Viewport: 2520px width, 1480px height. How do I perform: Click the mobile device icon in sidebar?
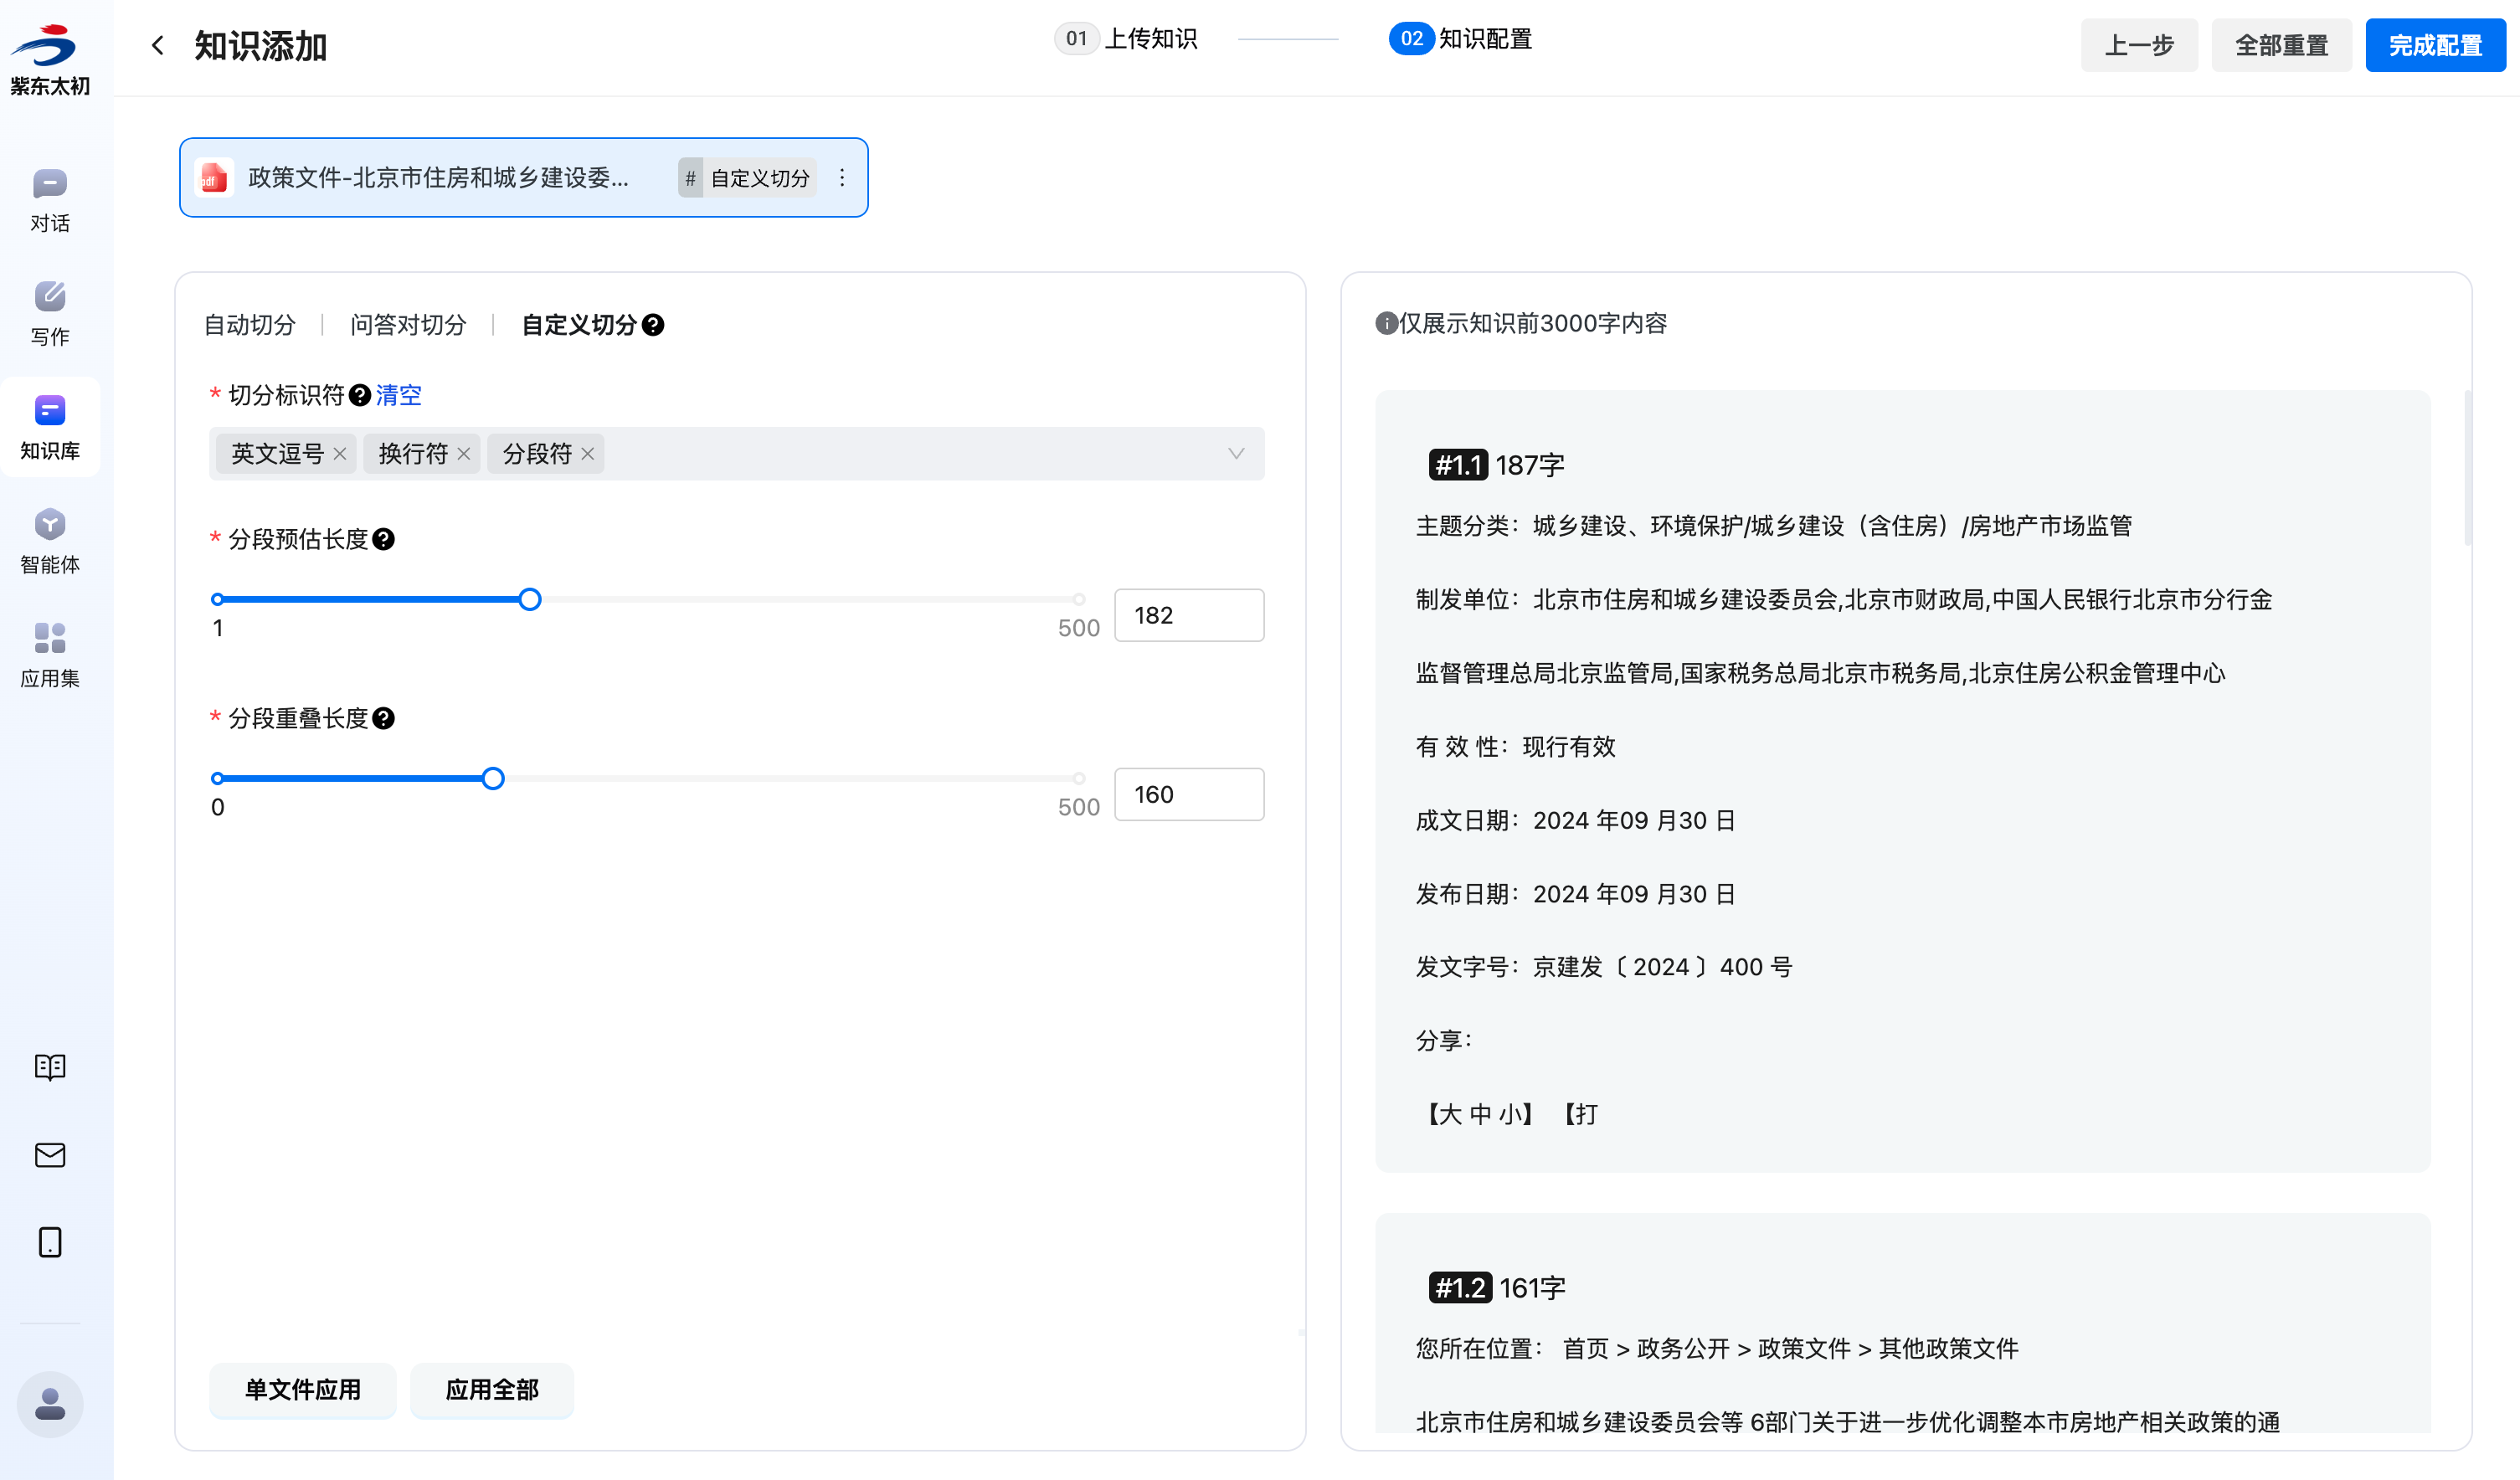pyautogui.click(x=50, y=1242)
